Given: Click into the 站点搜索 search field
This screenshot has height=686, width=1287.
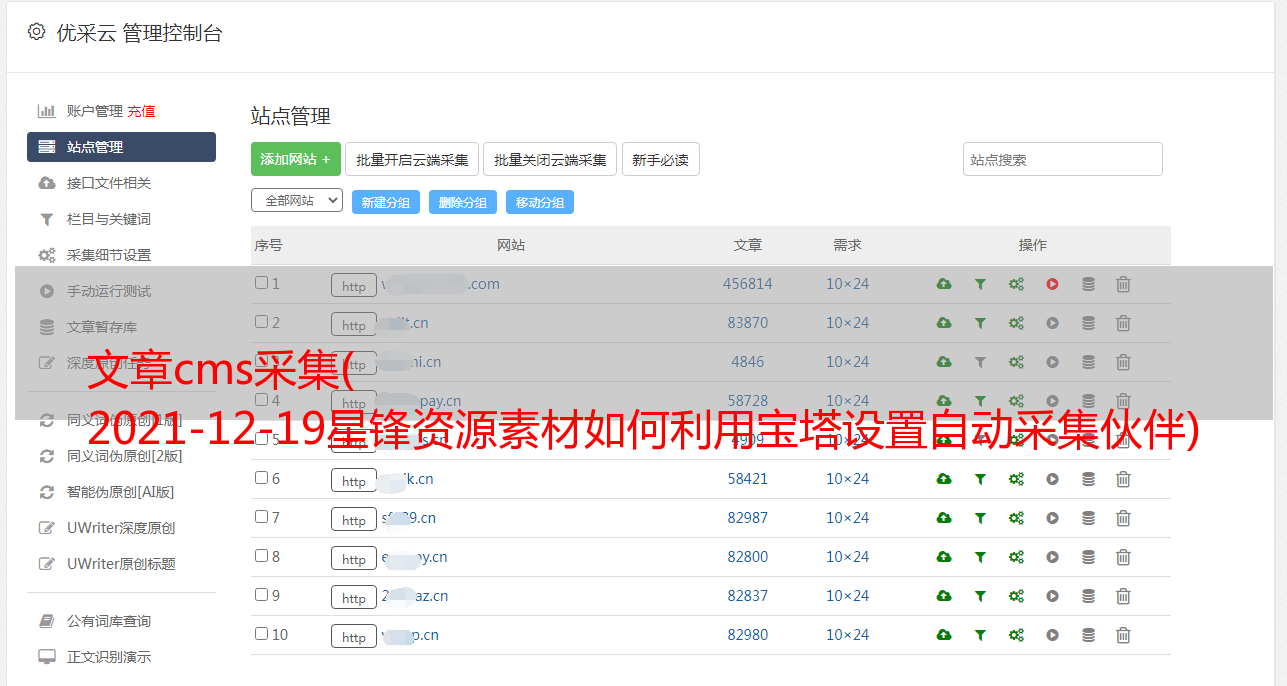Looking at the screenshot, I should 1063,159.
